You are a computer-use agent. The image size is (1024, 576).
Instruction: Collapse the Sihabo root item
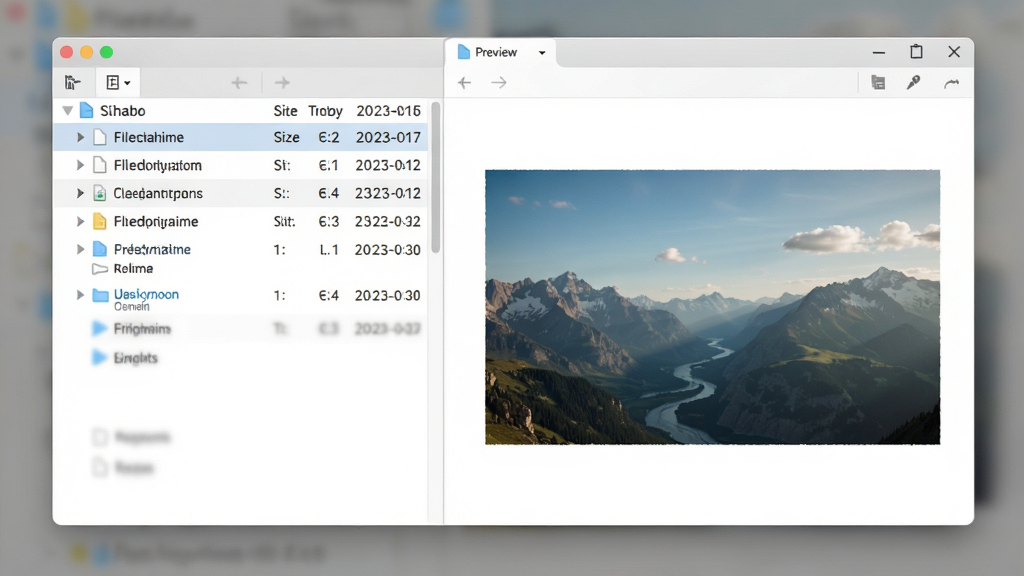pos(67,110)
